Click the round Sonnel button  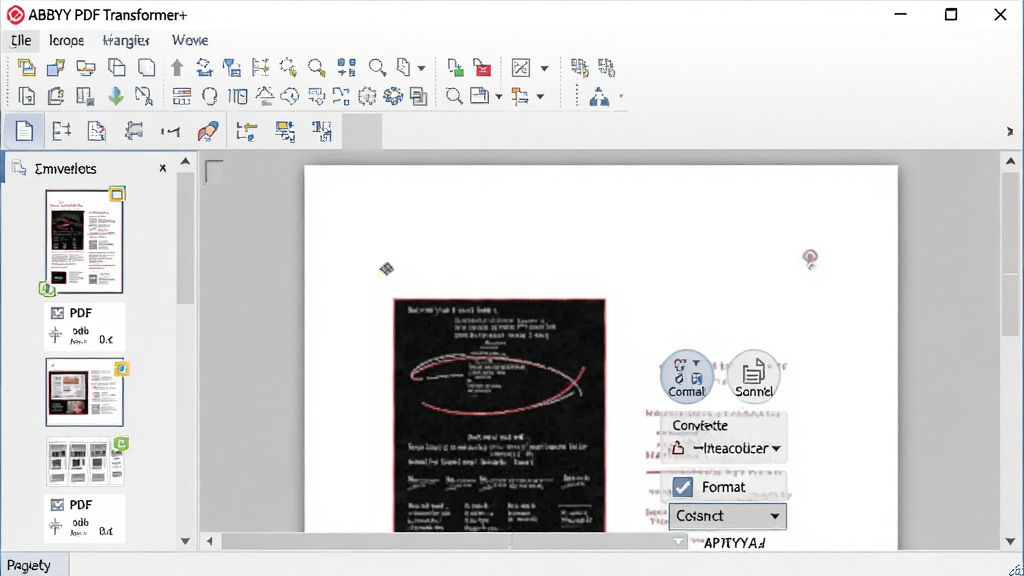(x=754, y=376)
